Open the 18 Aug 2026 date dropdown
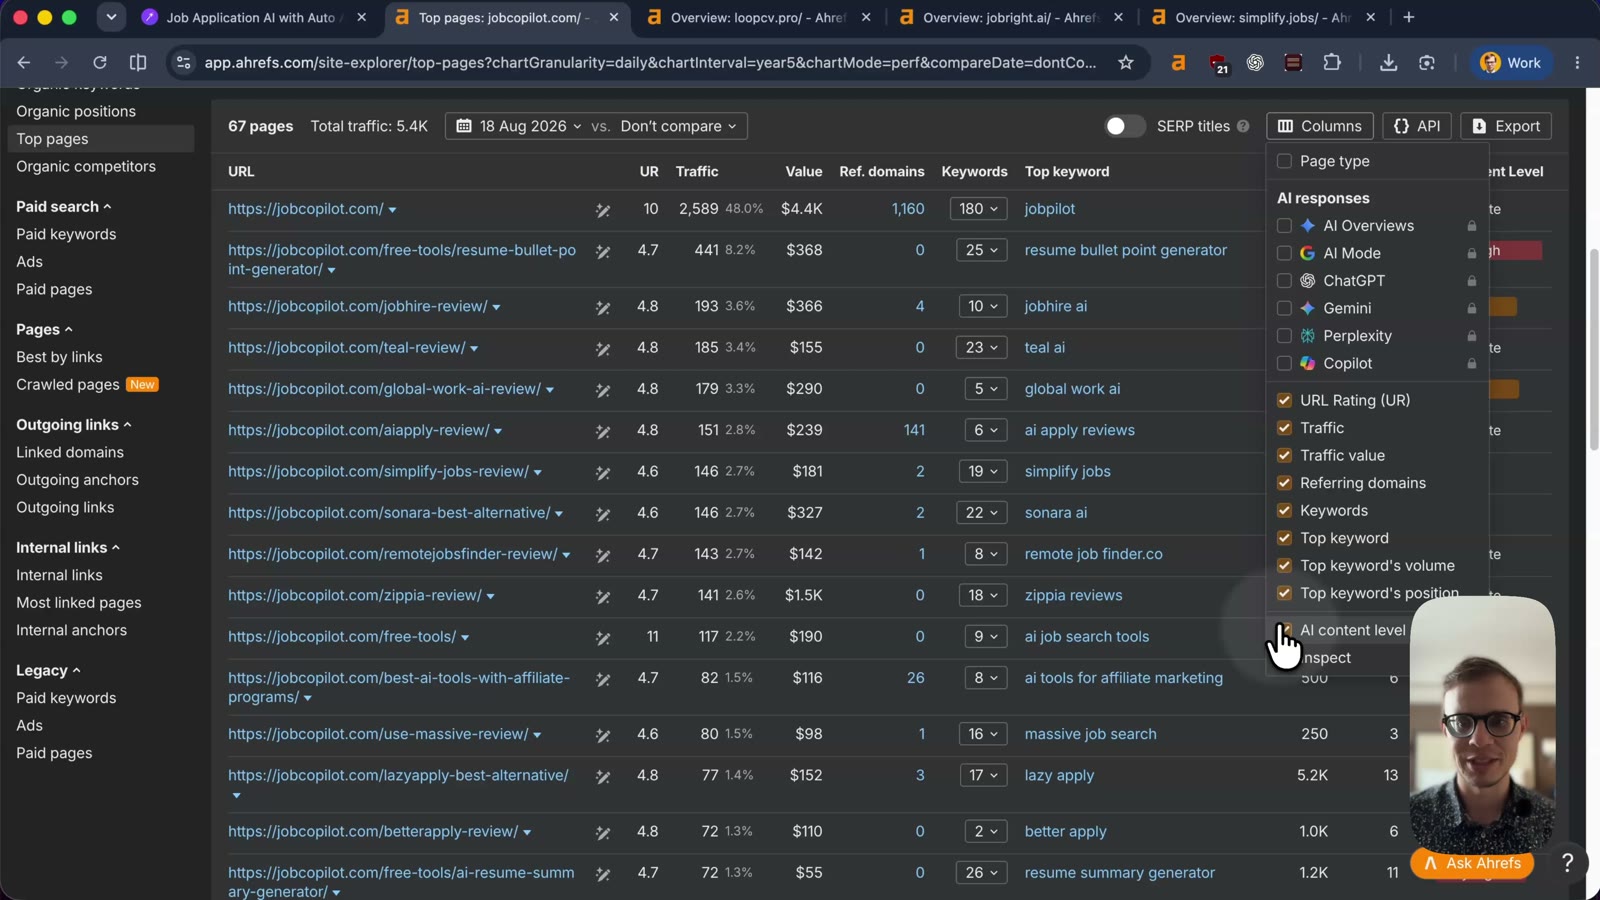This screenshot has height=900, width=1600. click(x=518, y=126)
